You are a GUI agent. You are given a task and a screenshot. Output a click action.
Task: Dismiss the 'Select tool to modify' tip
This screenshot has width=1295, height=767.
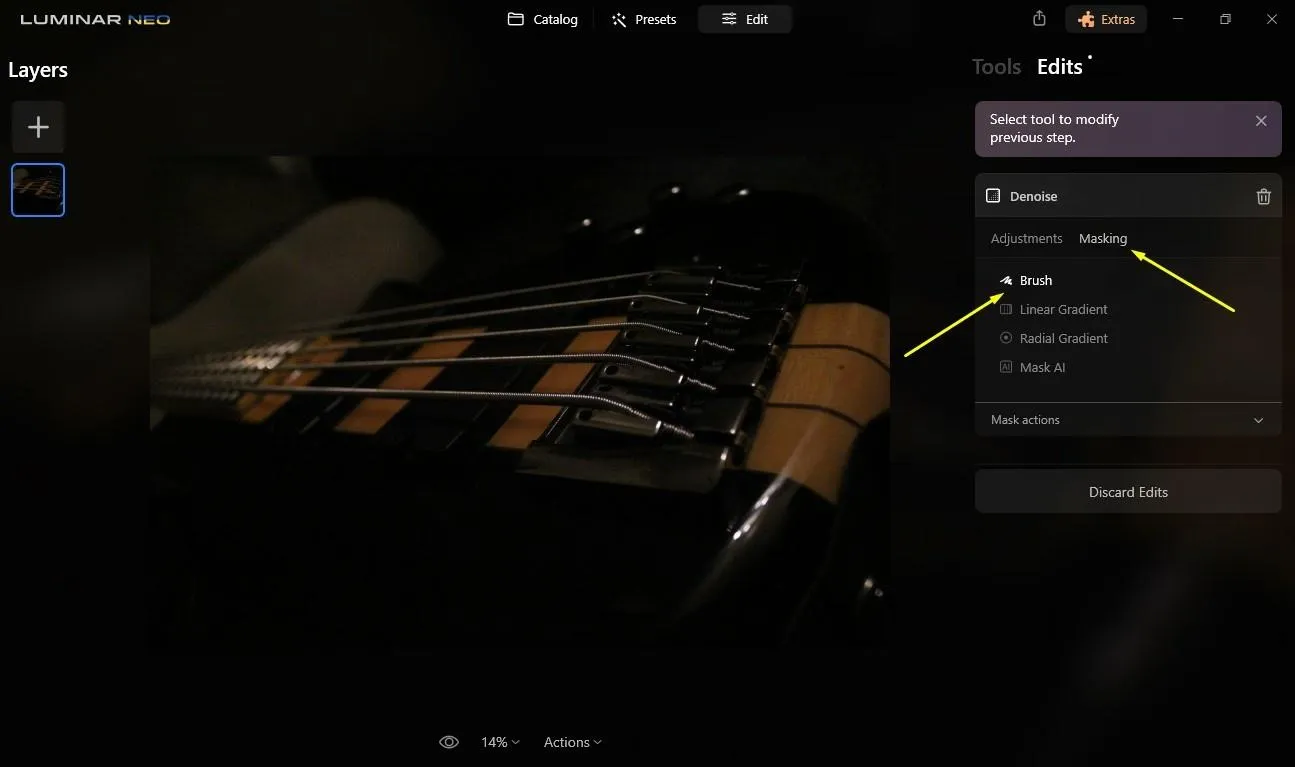pyautogui.click(x=1261, y=121)
